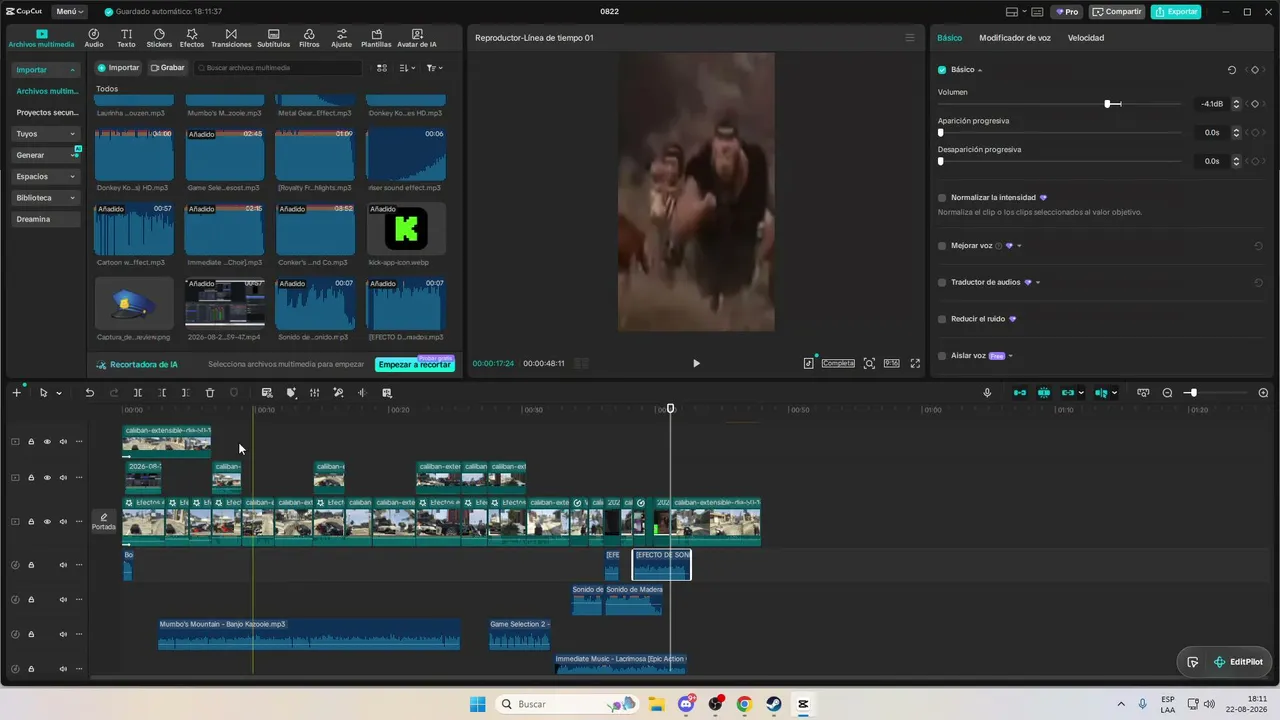Zoom out the timeline with minus magnifier

[1167, 393]
